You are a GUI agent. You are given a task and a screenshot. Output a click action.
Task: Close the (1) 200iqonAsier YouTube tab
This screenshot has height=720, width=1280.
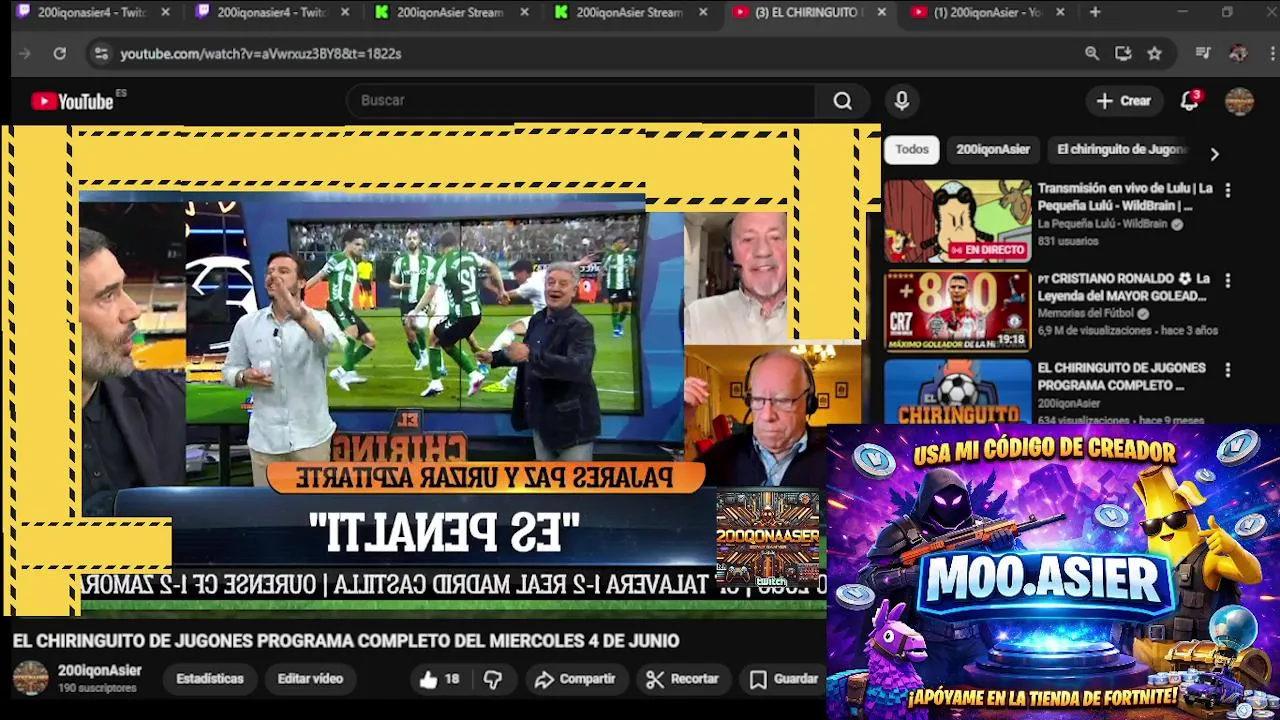[x=1060, y=12]
